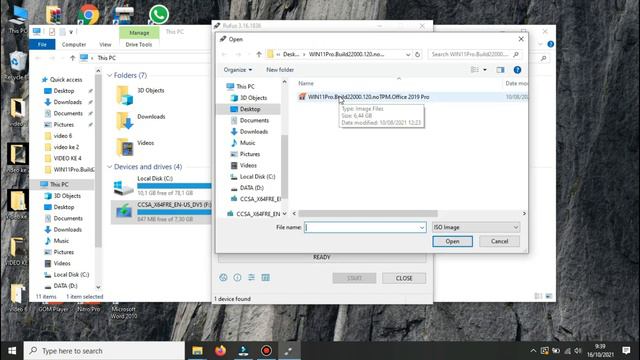Screen dimensions: 640x360
Task: Click Type here to search taskbar box
Action: click(x=104, y=351)
